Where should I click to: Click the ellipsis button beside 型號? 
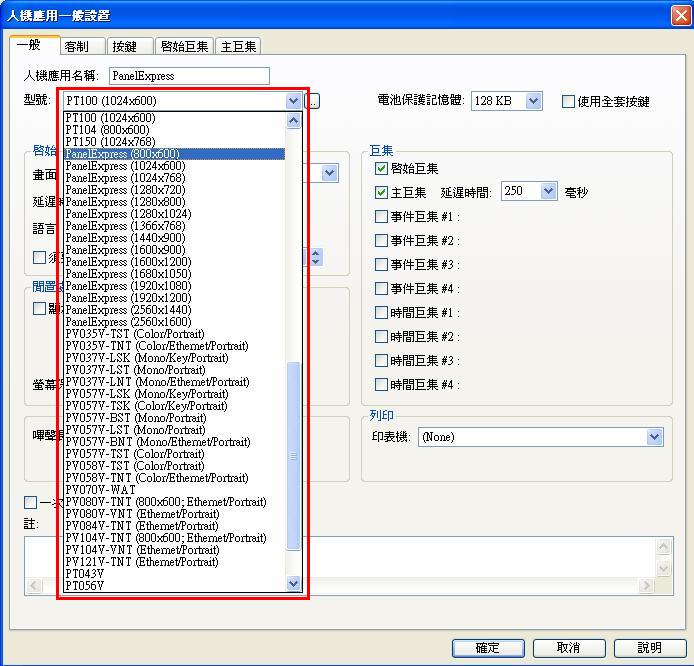312,101
